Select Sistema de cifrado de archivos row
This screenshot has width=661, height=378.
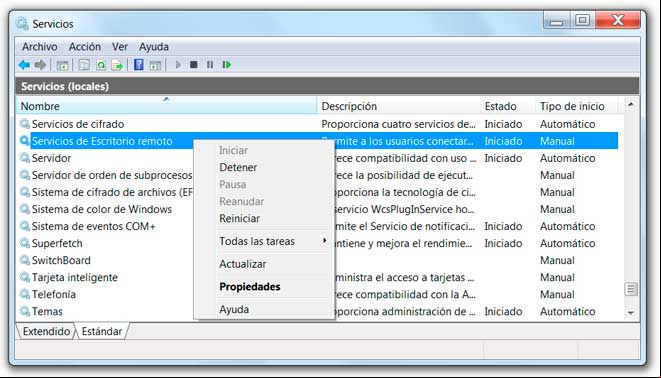[x=112, y=192]
